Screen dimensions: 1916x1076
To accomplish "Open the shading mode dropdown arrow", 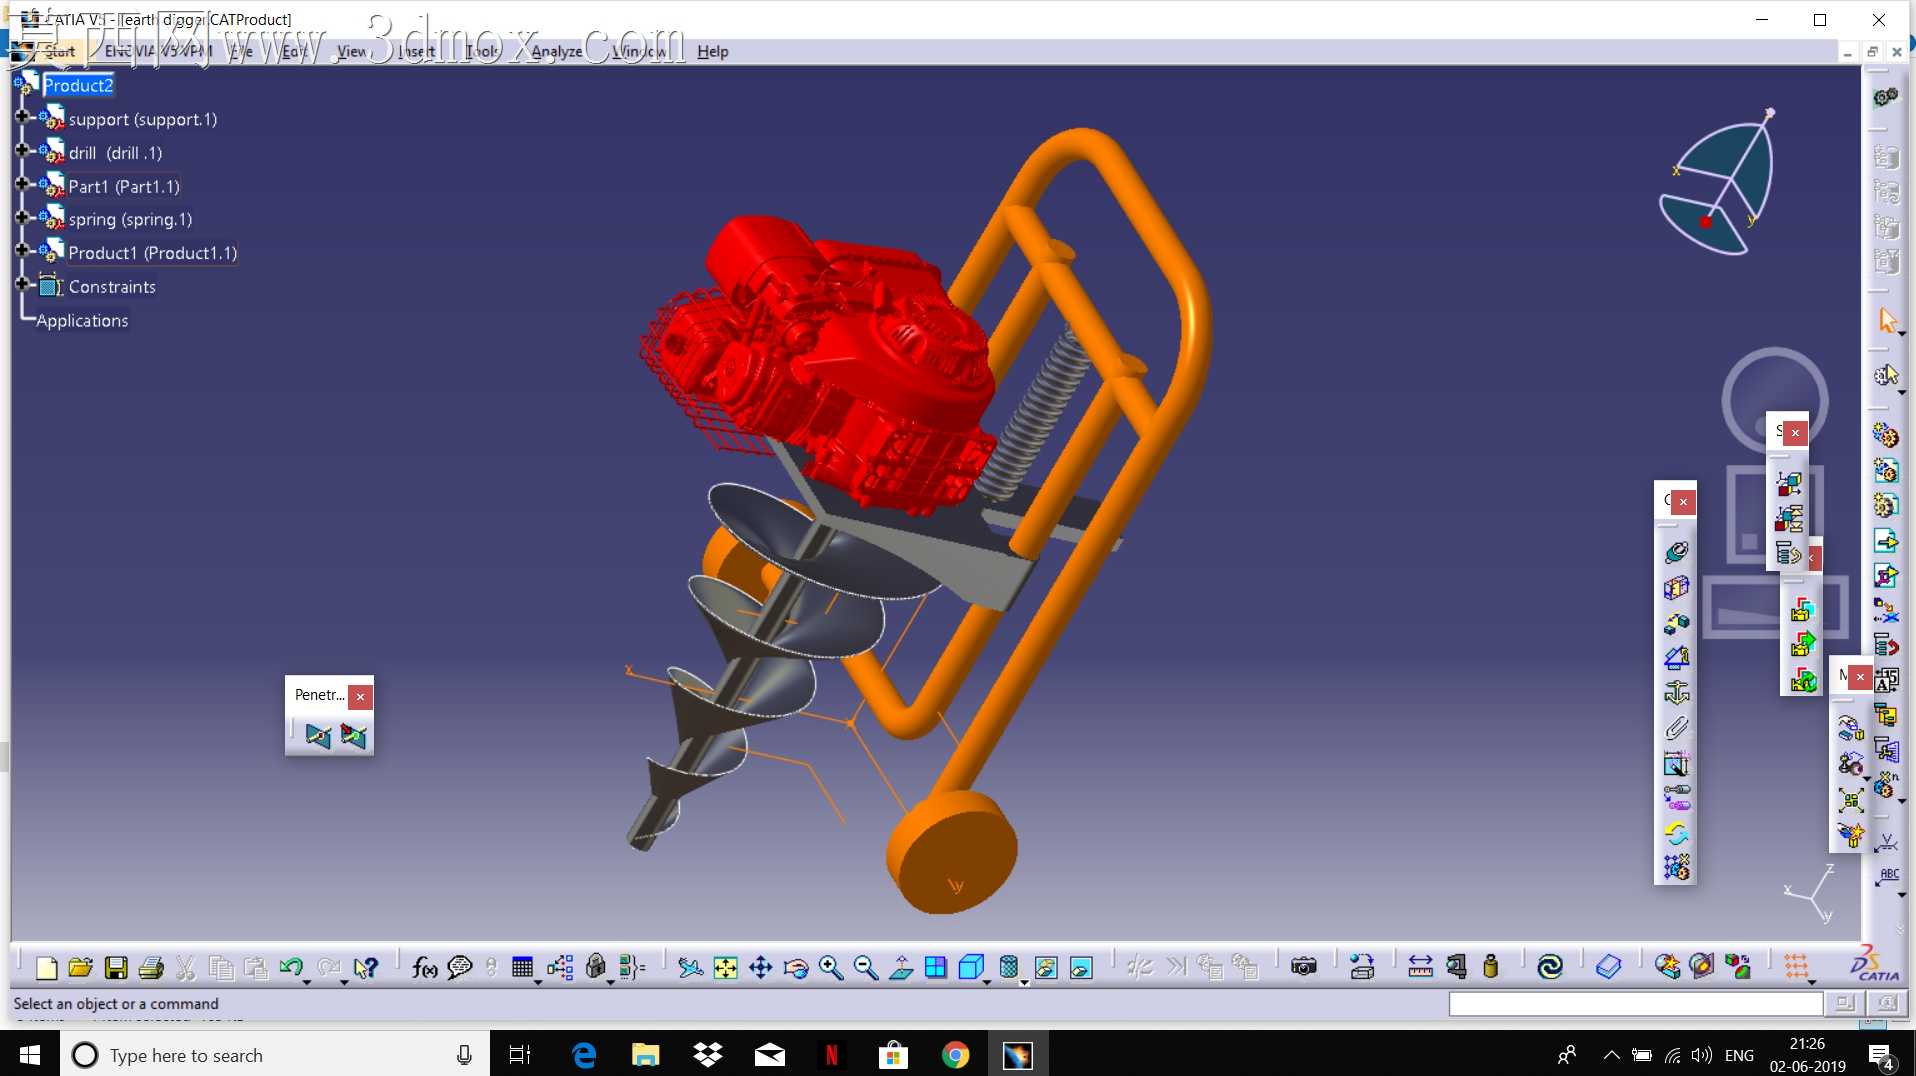I will pos(1025,982).
